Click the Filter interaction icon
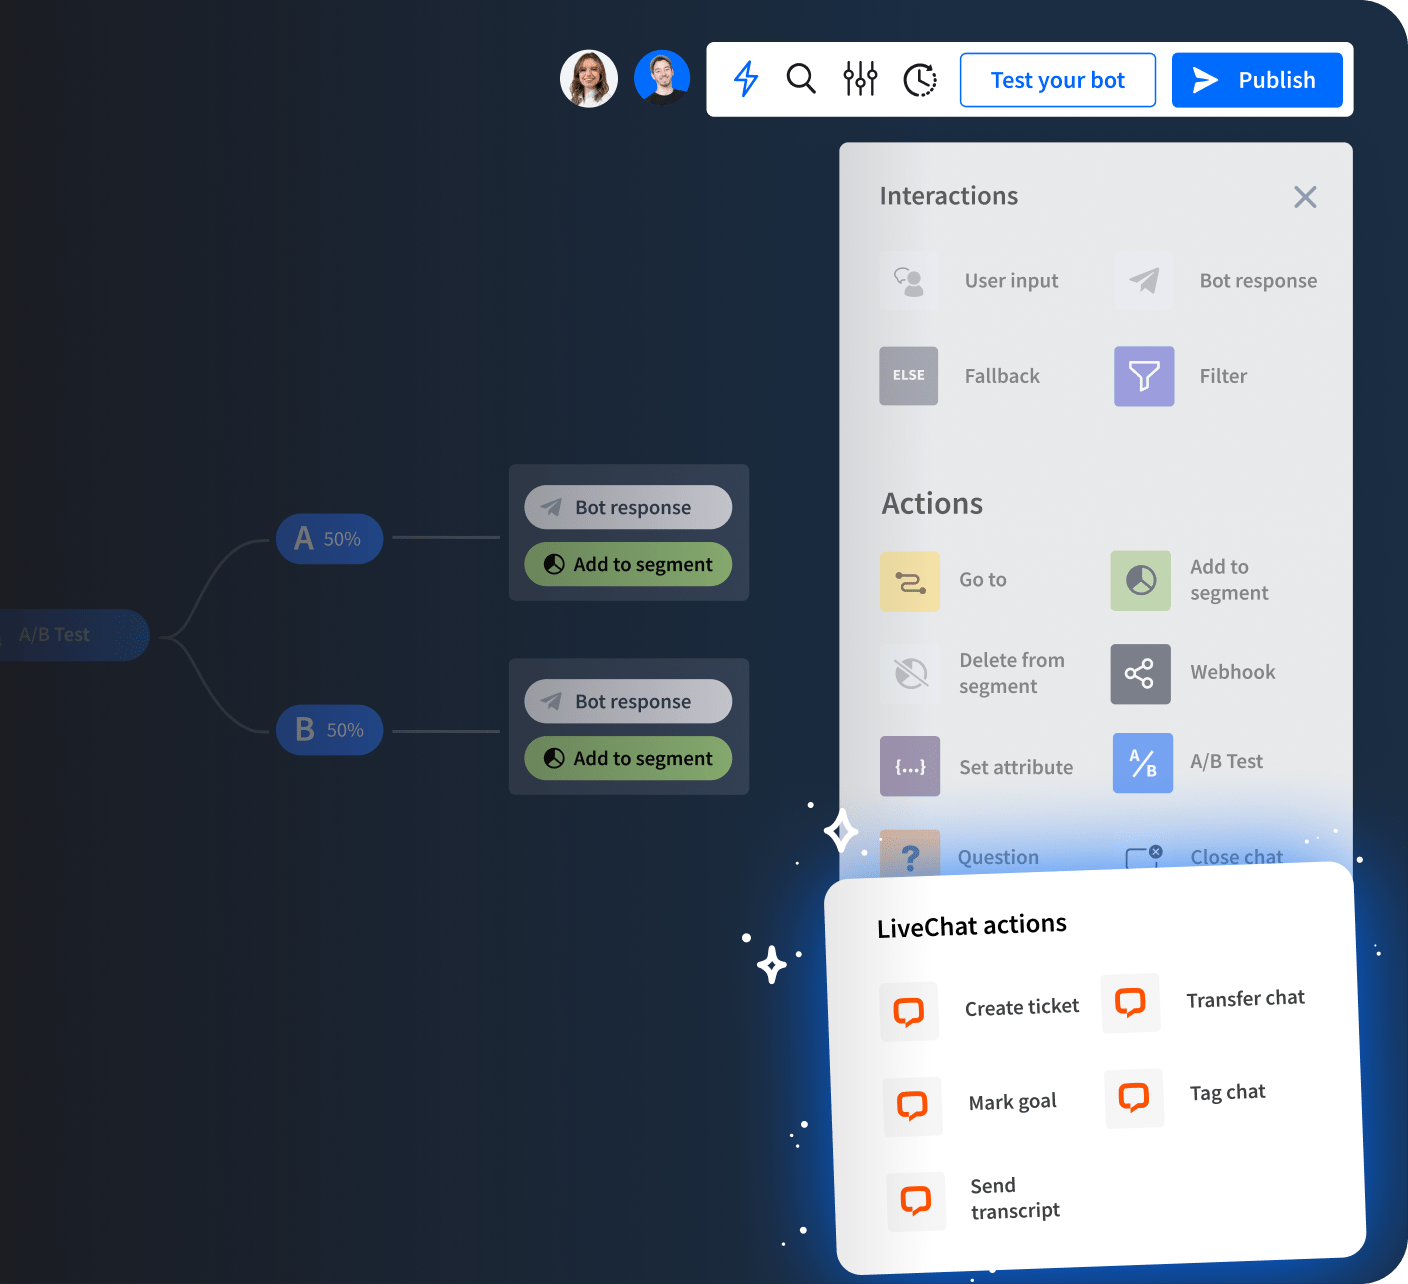Image resolution: width=1408 pixels, height=1284 pixels. point(1143,376)
